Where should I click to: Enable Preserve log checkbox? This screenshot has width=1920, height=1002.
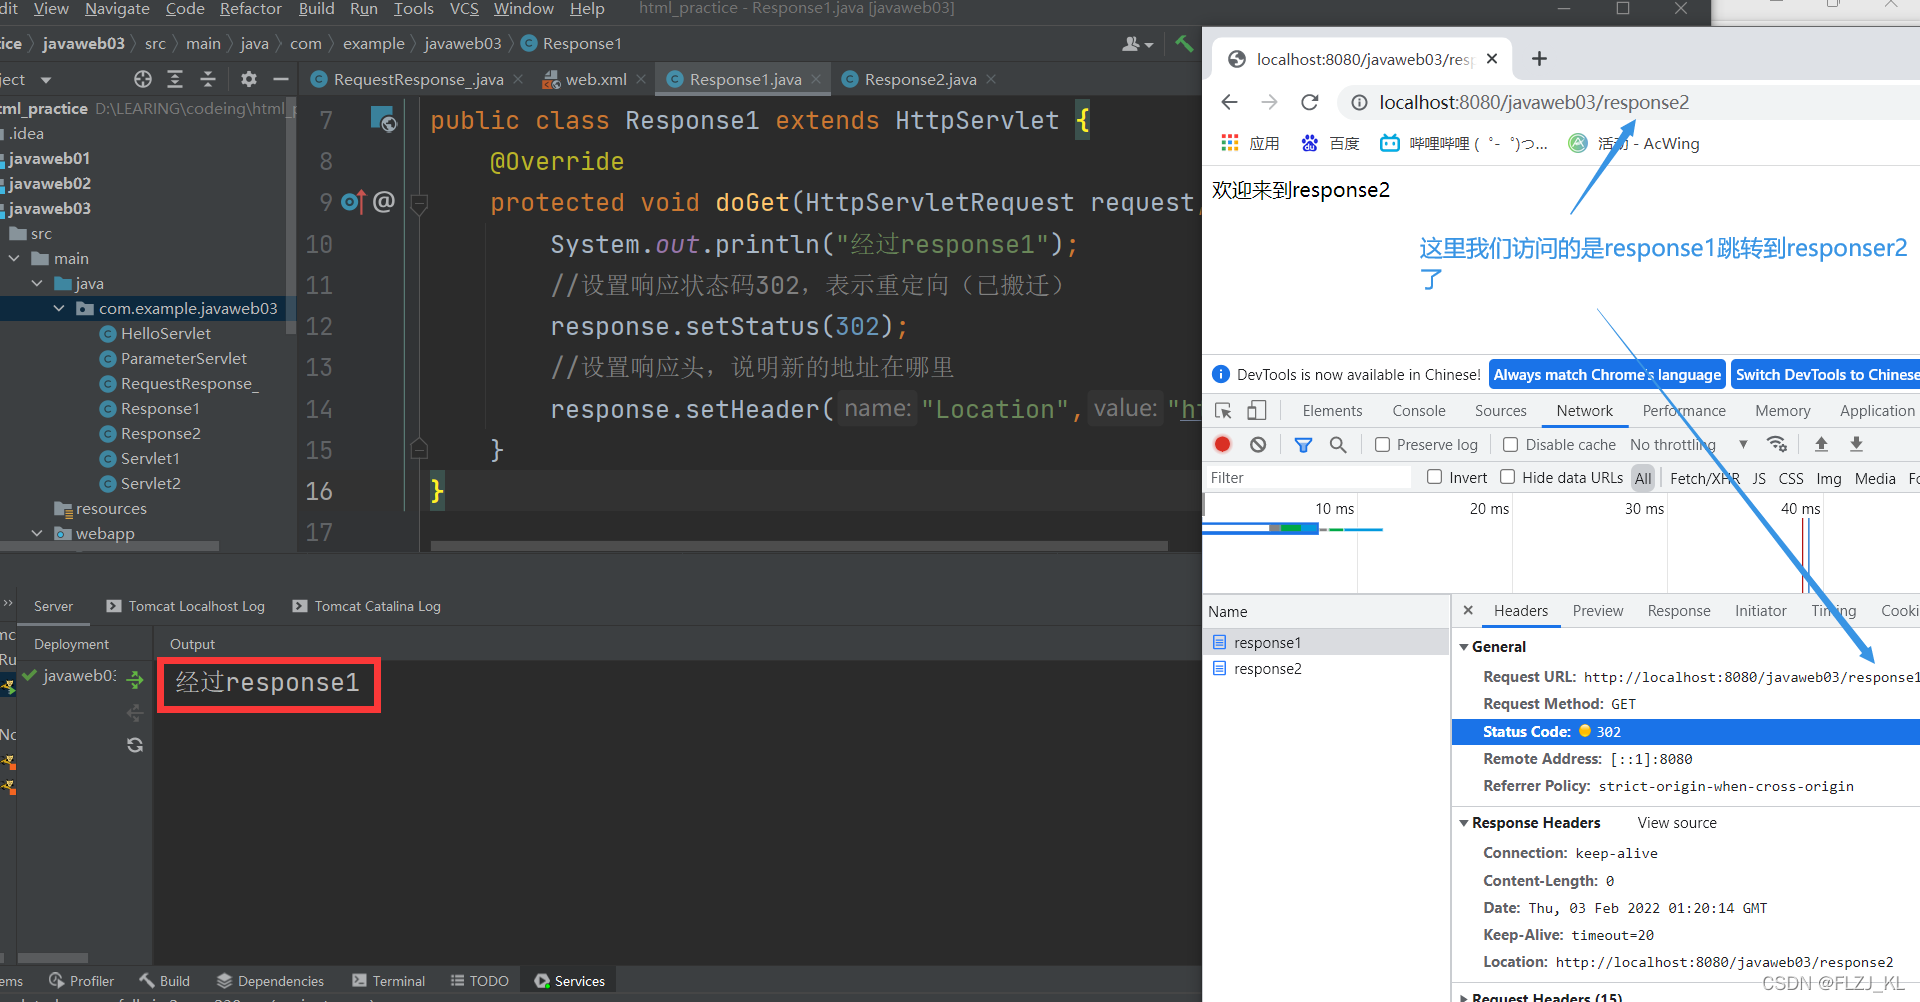pyautogui.click(x=1382, y=445)
